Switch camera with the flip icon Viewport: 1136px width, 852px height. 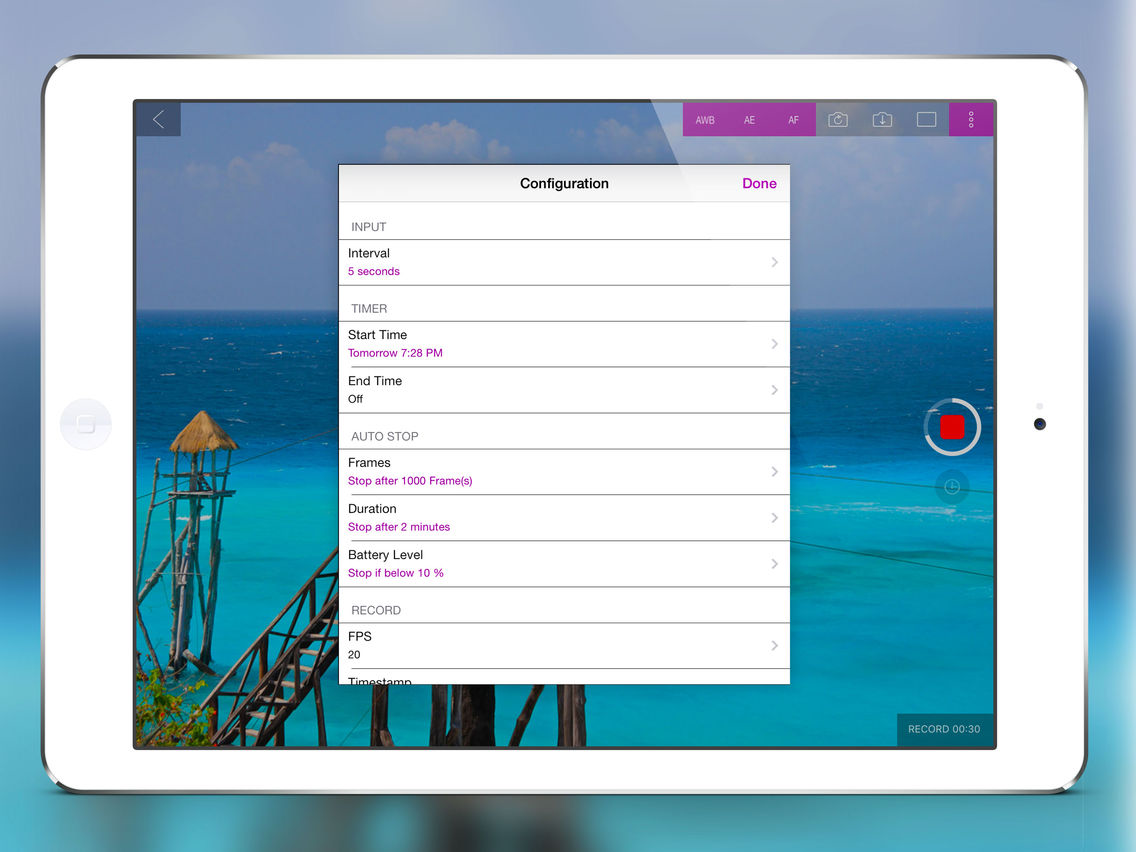pos(838,120)
